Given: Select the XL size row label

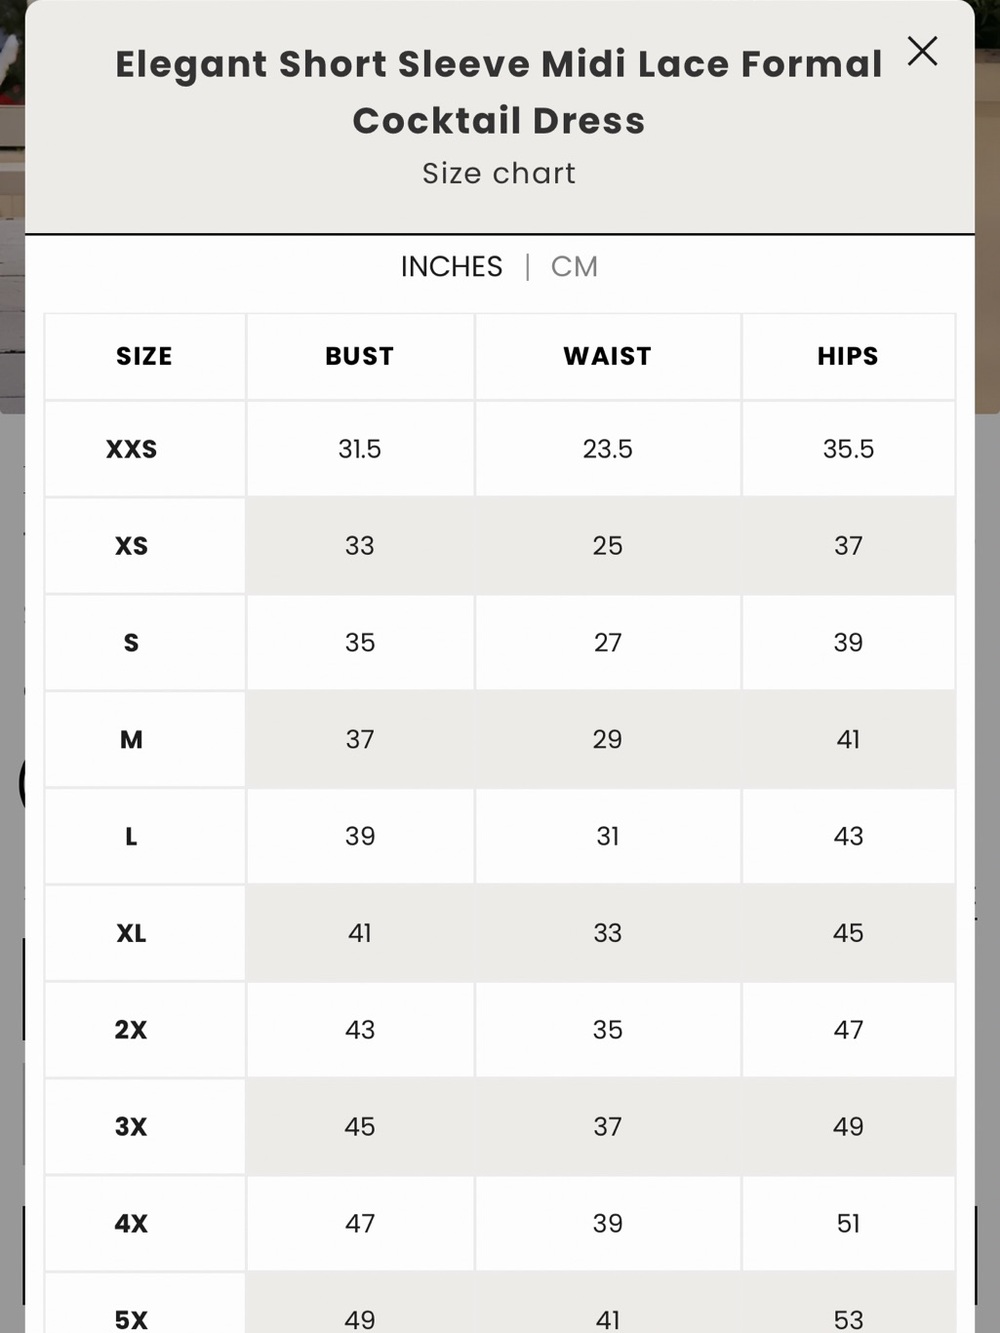Looking at the screenshot, I should [131, 933].
